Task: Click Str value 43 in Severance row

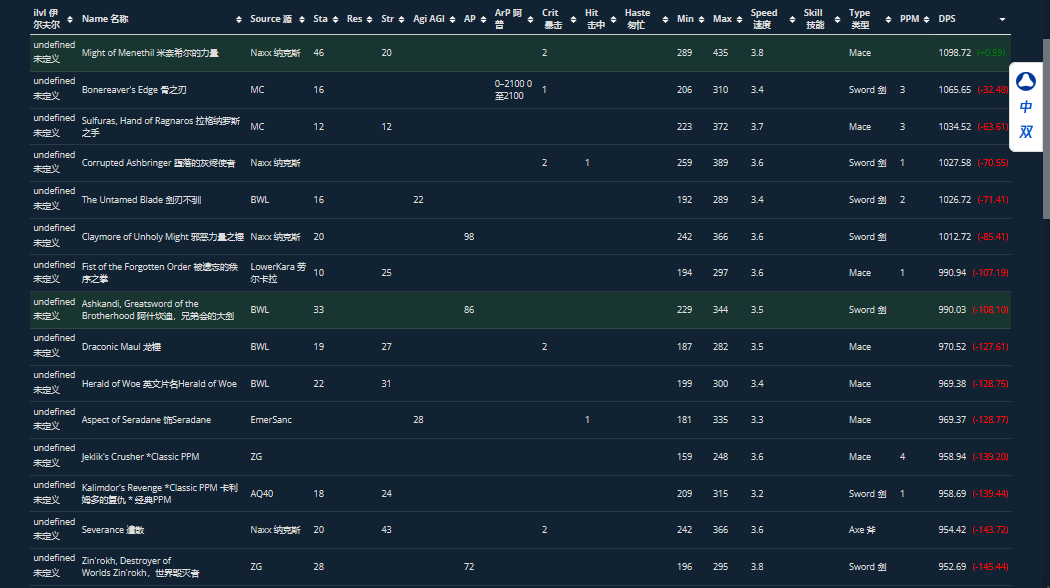Action: click(x=386, y=530)
